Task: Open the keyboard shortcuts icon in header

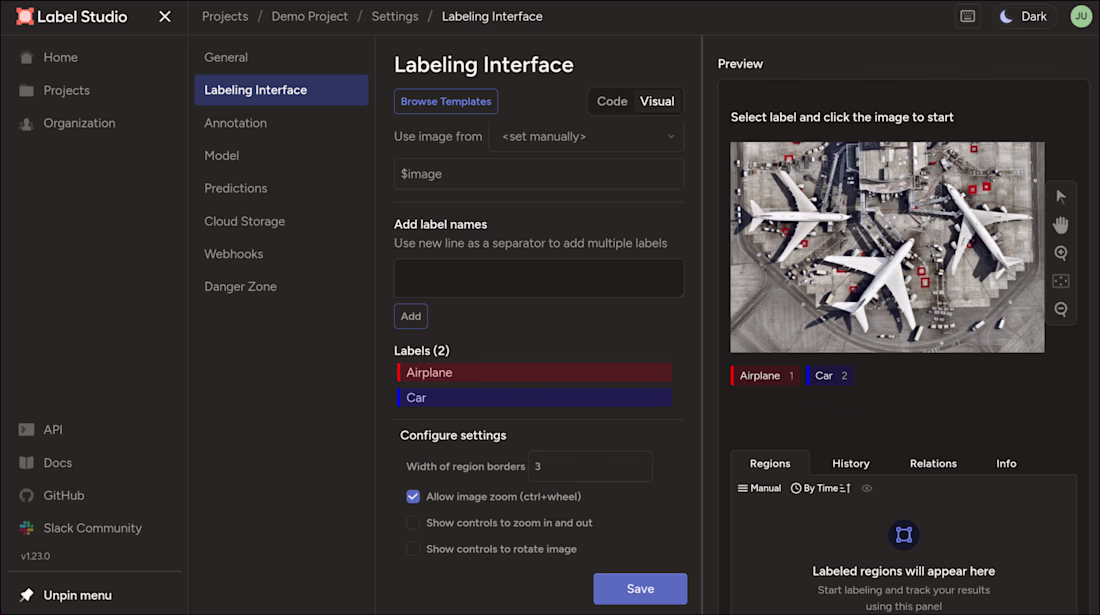Action: 967,16
